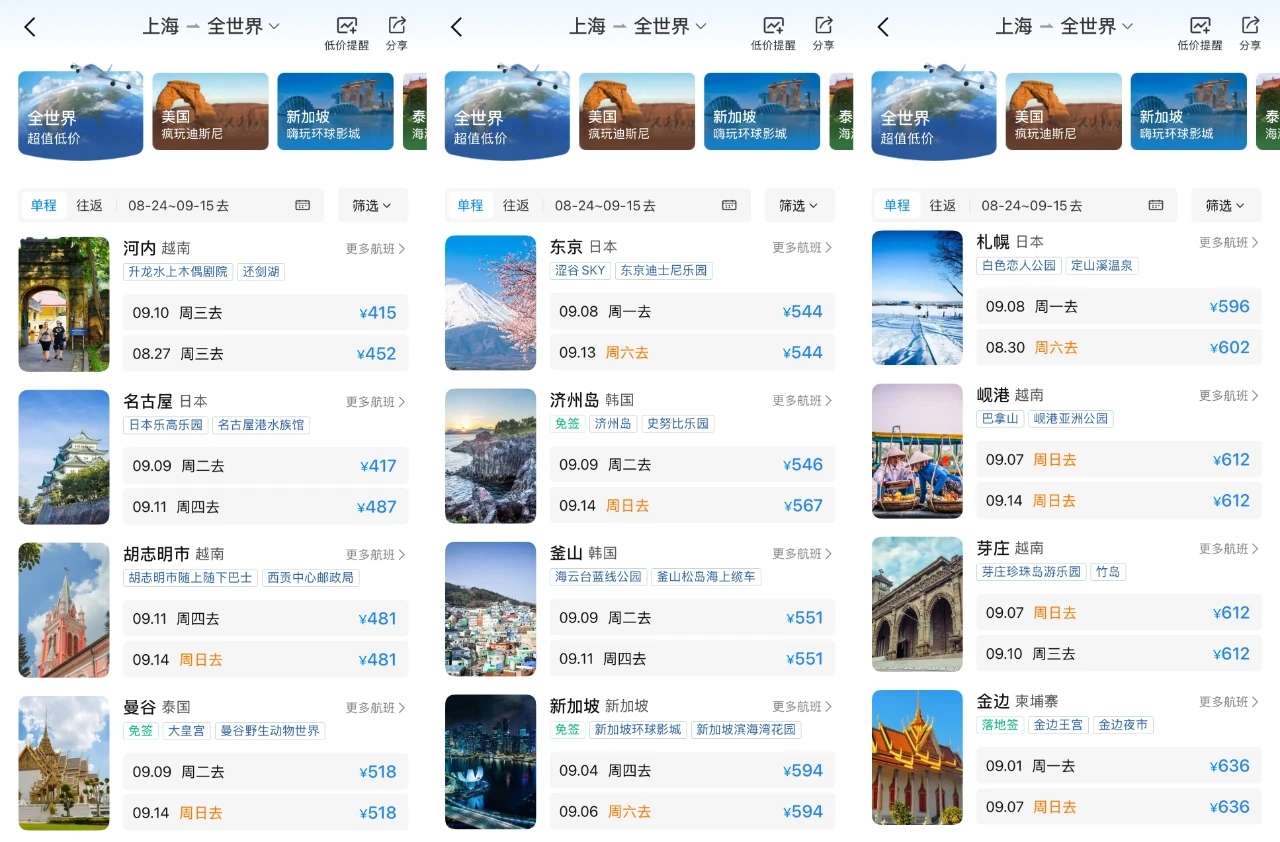
Task: Open the calendar icon in the left 河内 screen date bar
Action: pos(303,205)
